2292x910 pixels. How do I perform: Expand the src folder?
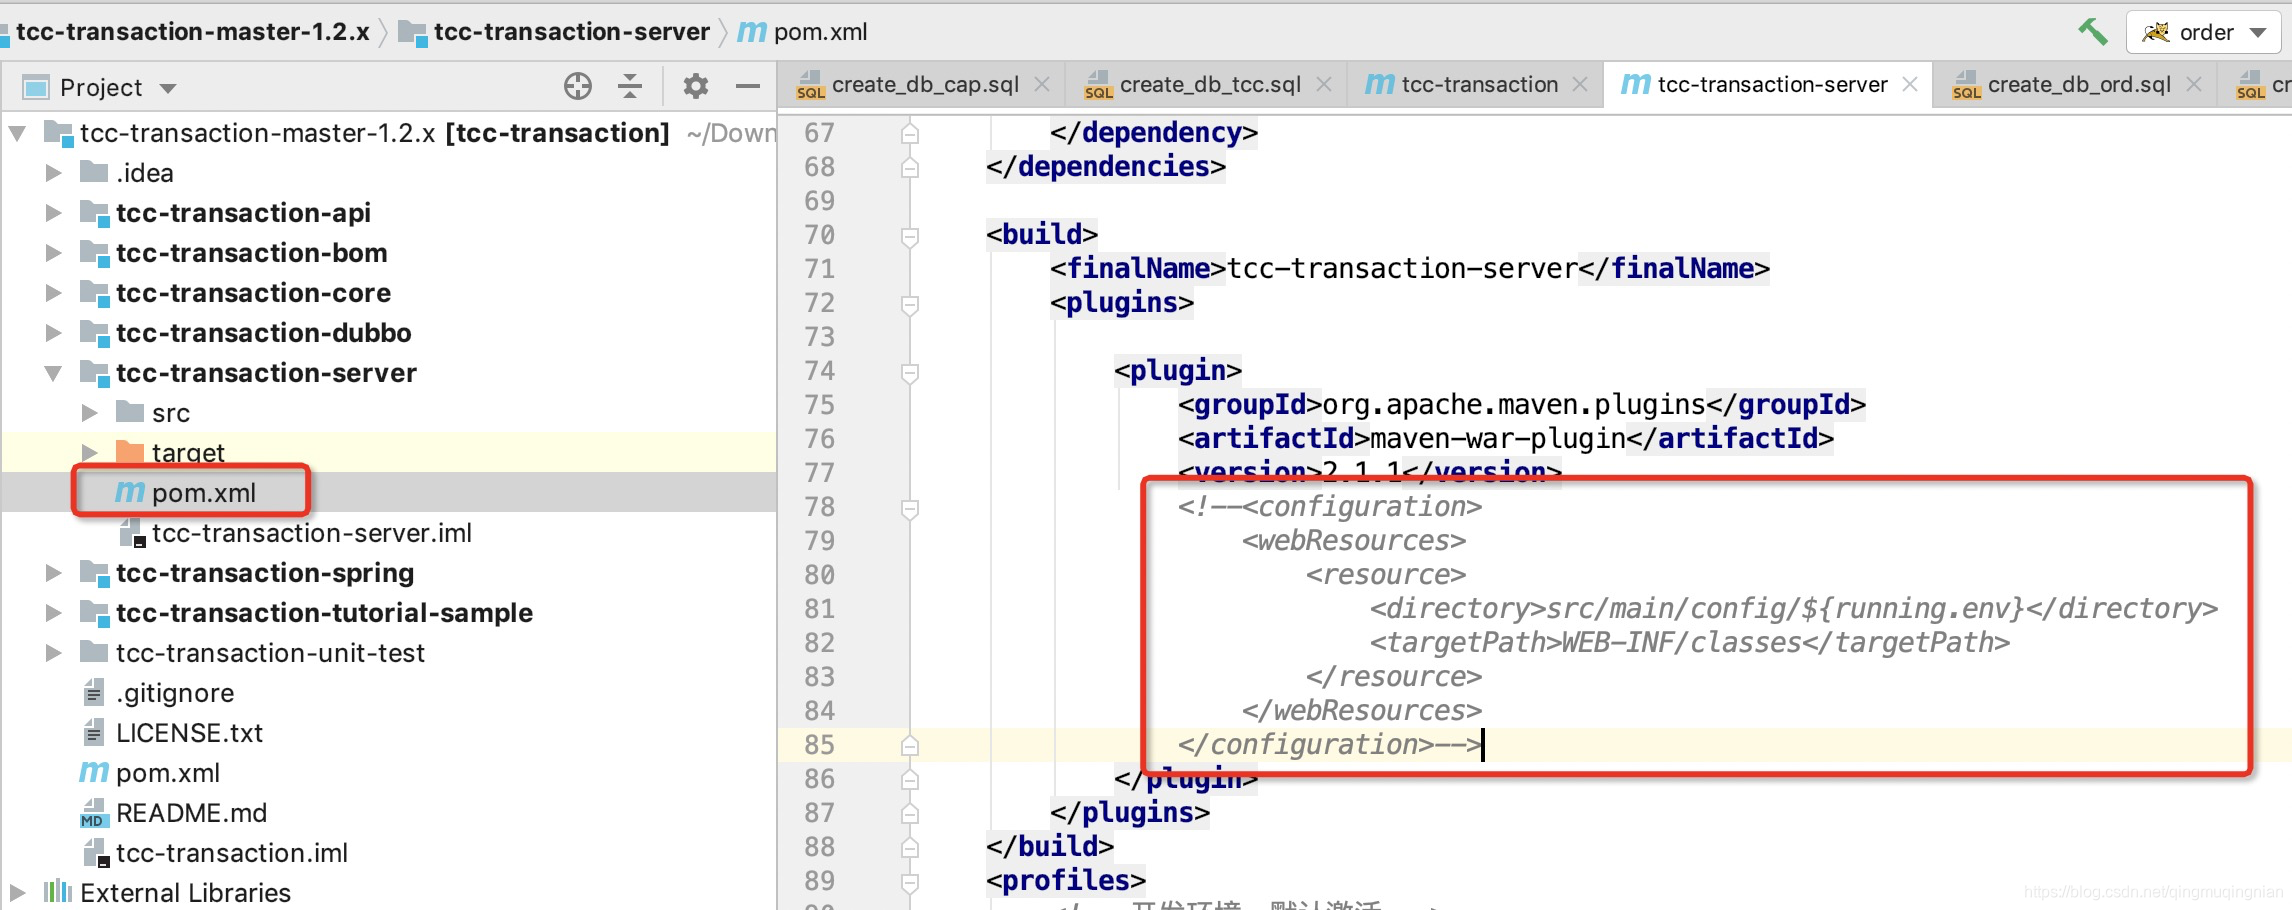pyautogui.click(x=89, y=413)
